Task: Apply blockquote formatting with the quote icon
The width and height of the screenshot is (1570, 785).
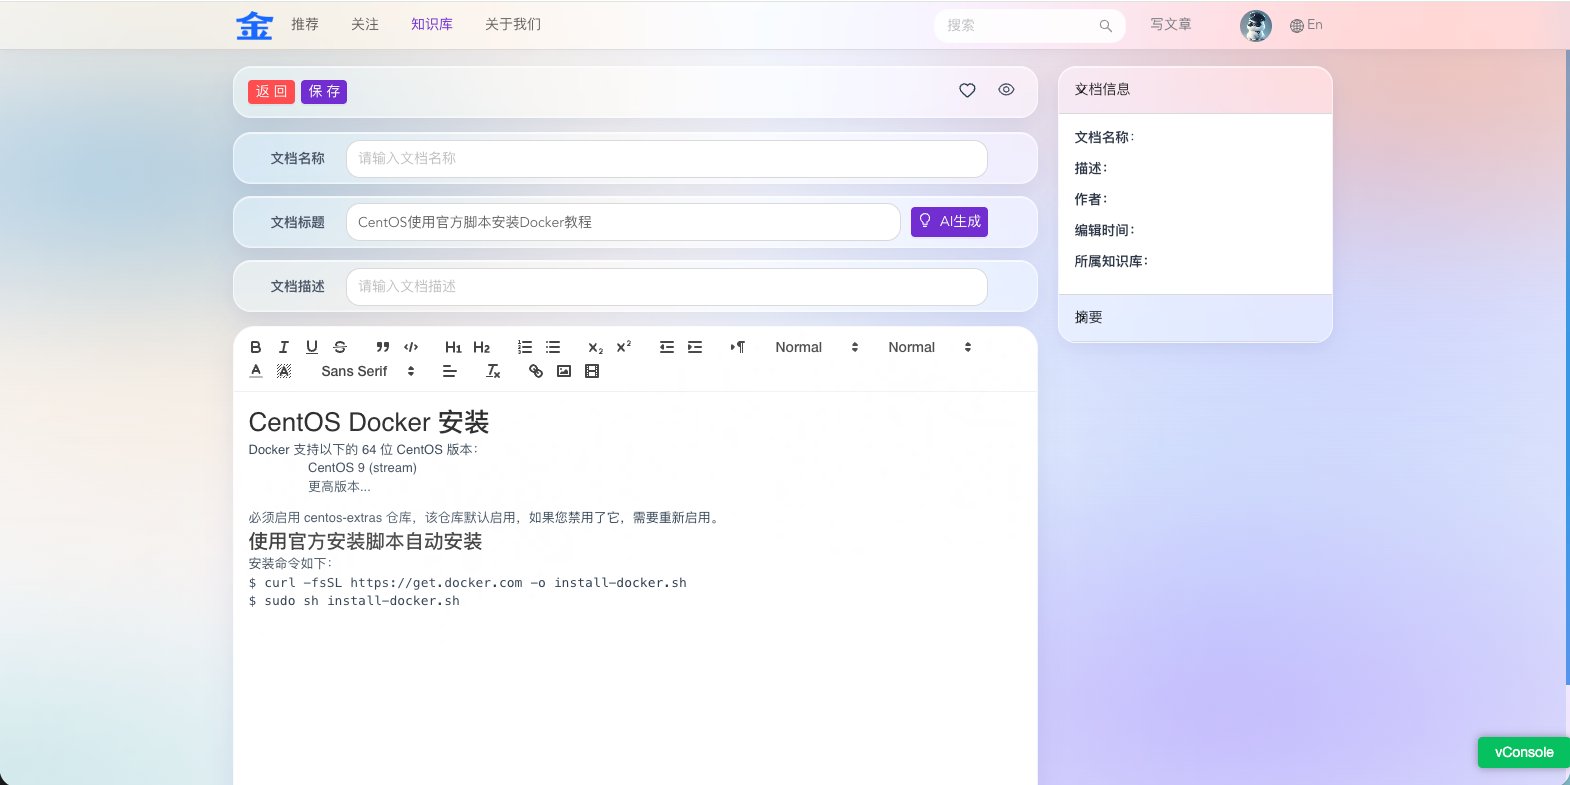Action: point(383,347)
